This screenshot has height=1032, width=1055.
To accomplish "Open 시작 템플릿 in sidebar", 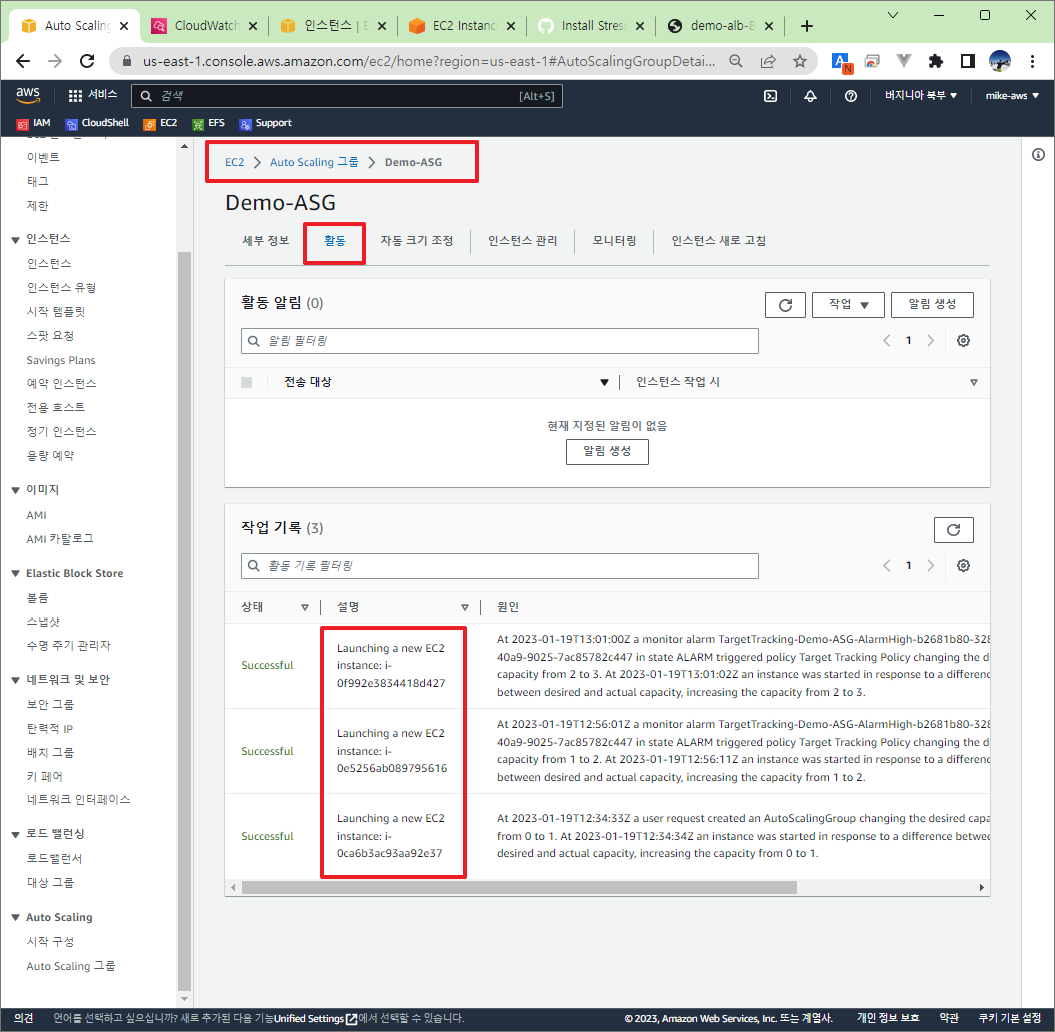I will click(56, 311).
